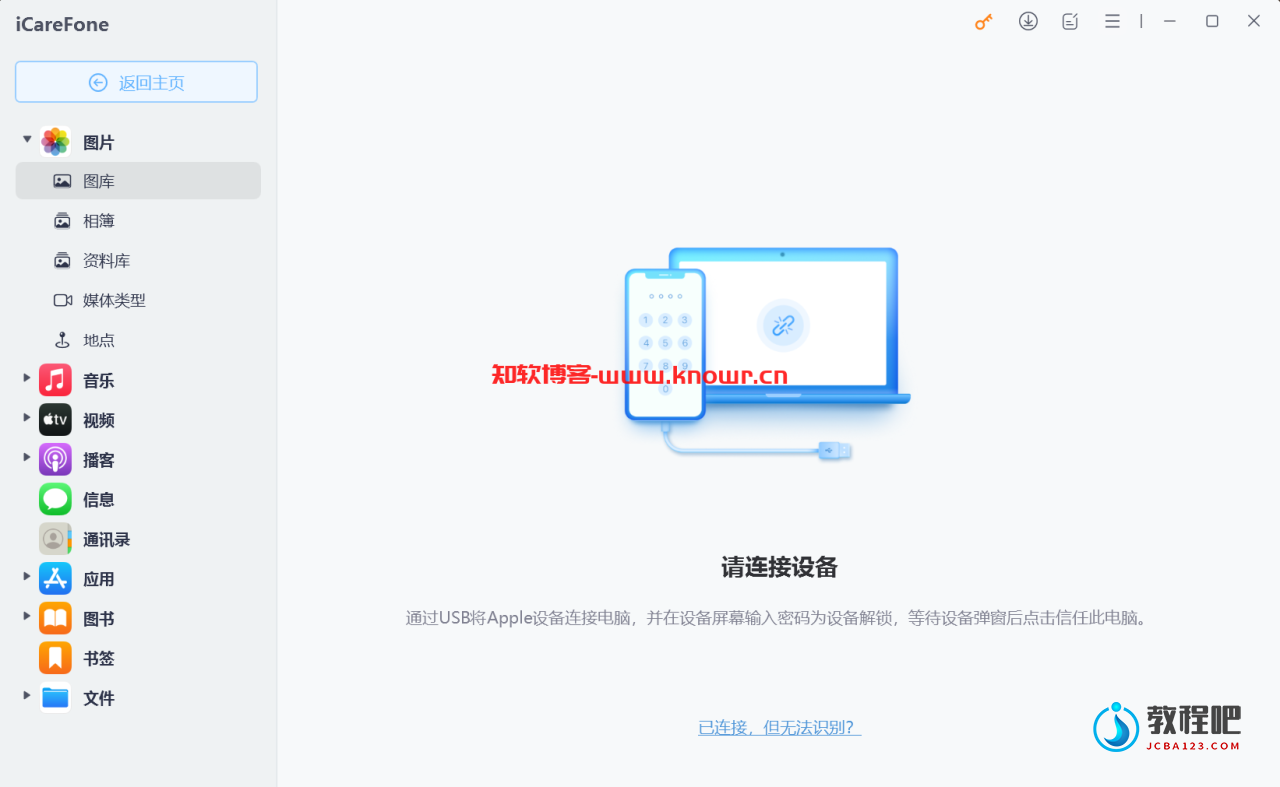Open 音乐 category label
Viewport: 1280px width, 787px height.
pos(99,381)
